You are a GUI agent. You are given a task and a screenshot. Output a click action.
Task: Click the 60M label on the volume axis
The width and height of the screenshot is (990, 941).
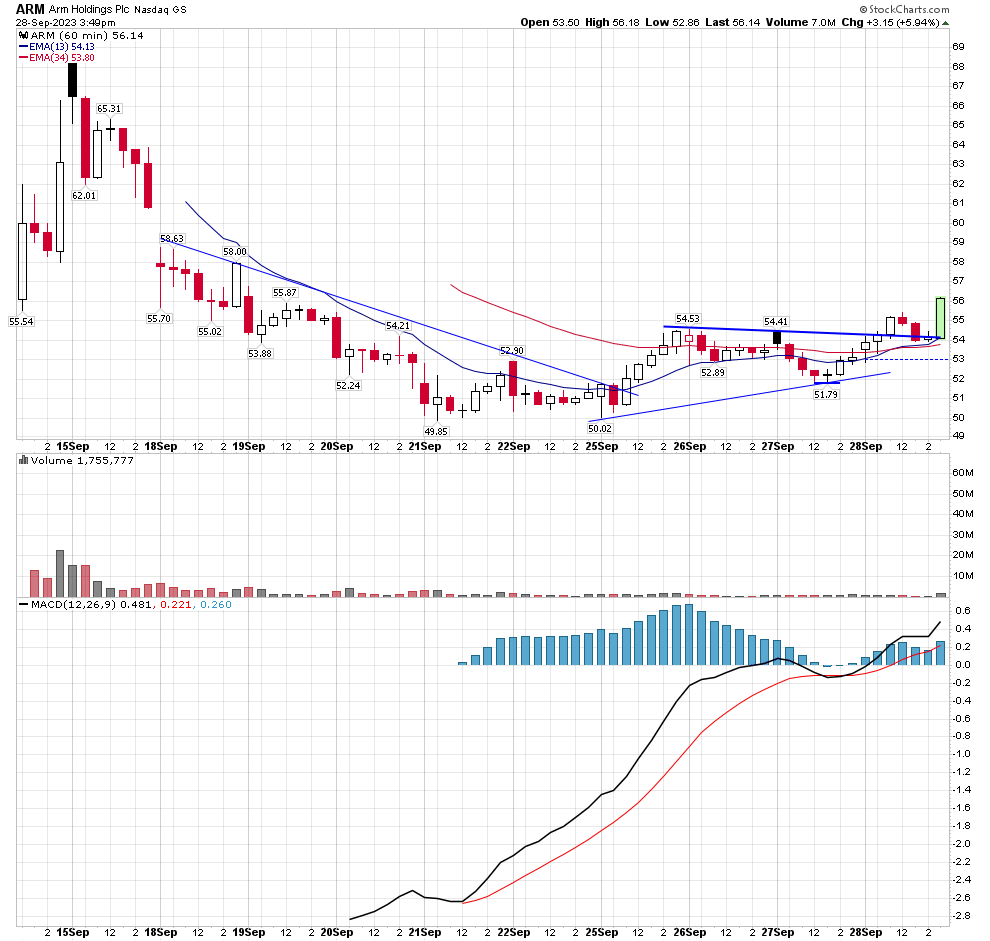(963, 472)
